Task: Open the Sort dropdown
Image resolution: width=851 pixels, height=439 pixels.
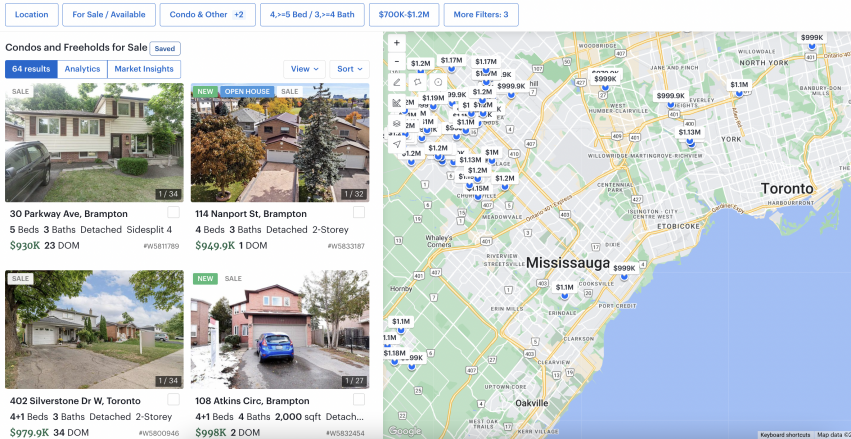Action: pos(350,69)
